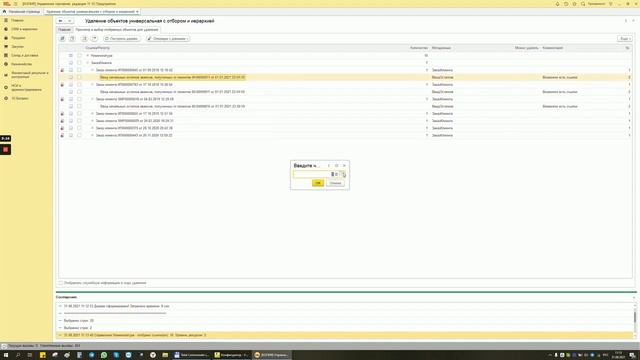Screen dimensions: 640x360
Task: Expand the Номенклатура tree node
Action: click(x=88, y=56)
